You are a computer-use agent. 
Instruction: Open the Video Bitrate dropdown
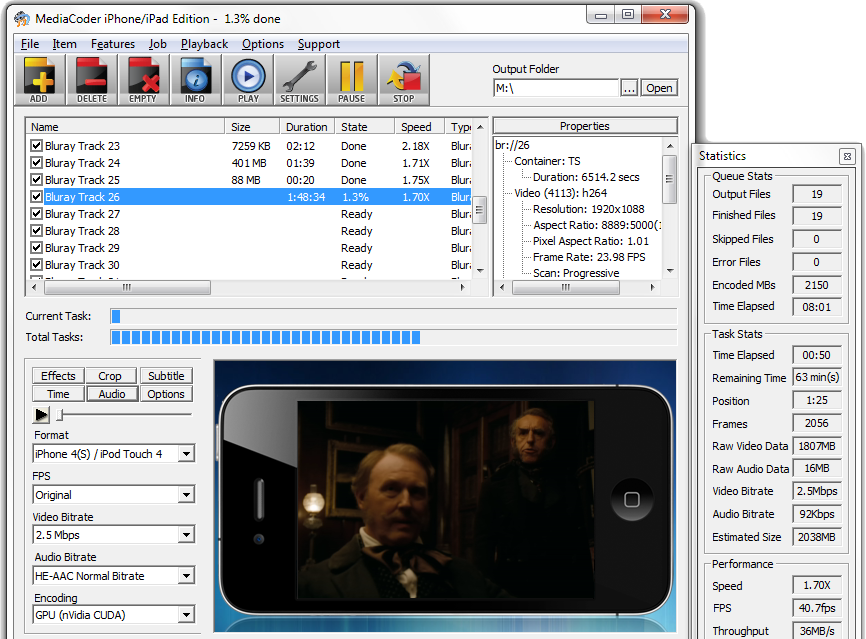pyautogui.click(x=187, y=535)
